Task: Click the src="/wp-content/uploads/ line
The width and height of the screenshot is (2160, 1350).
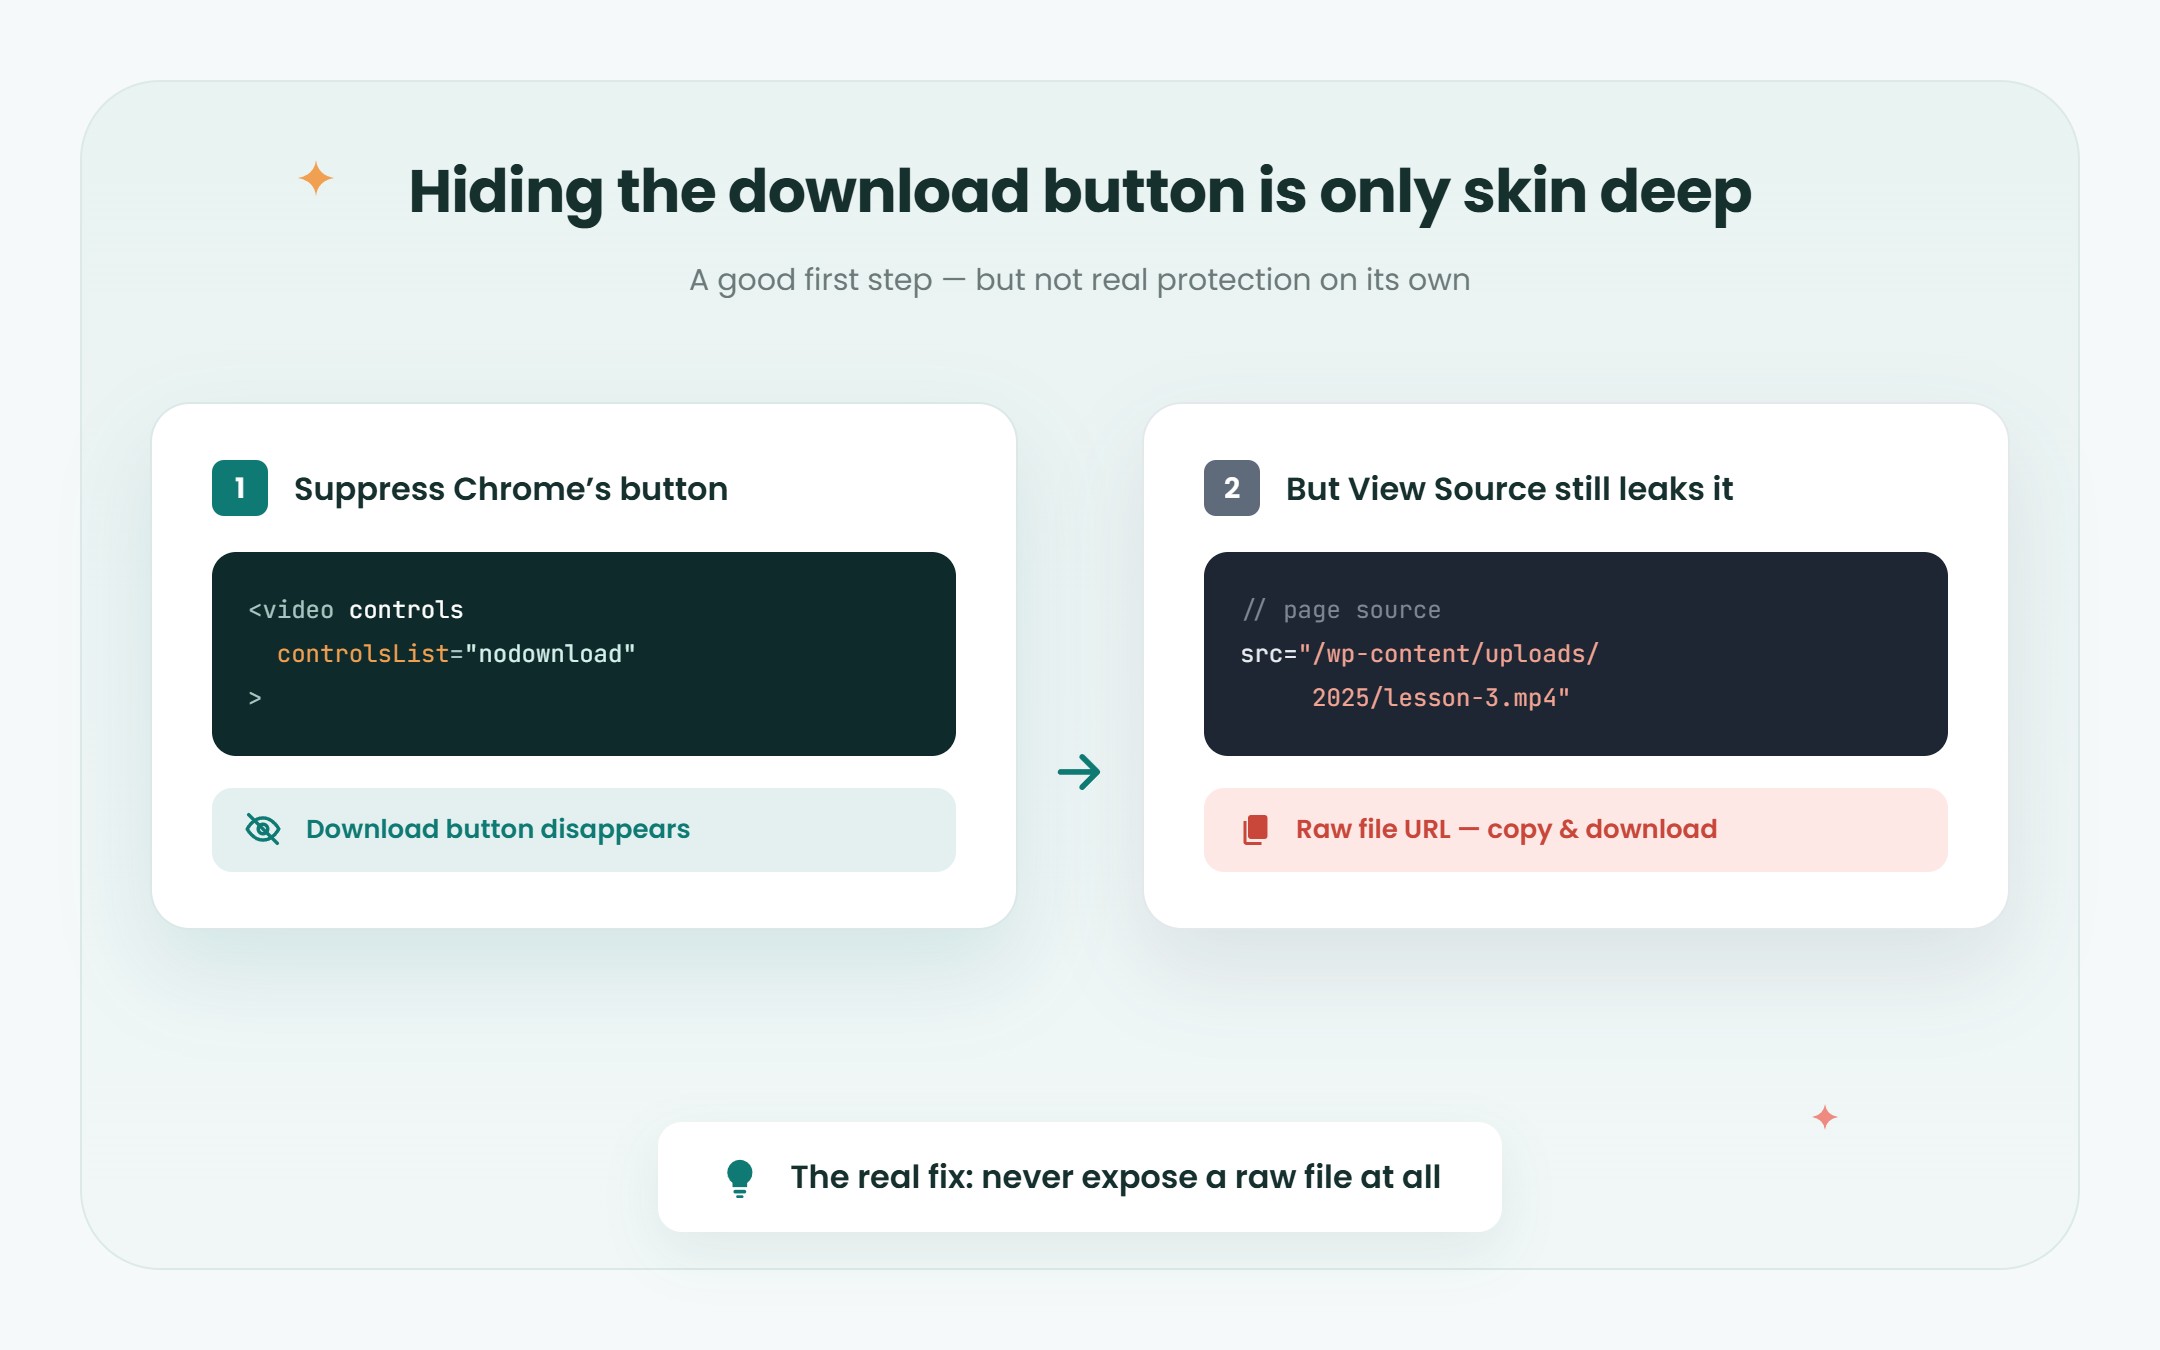Action: tap(1420, 654)
